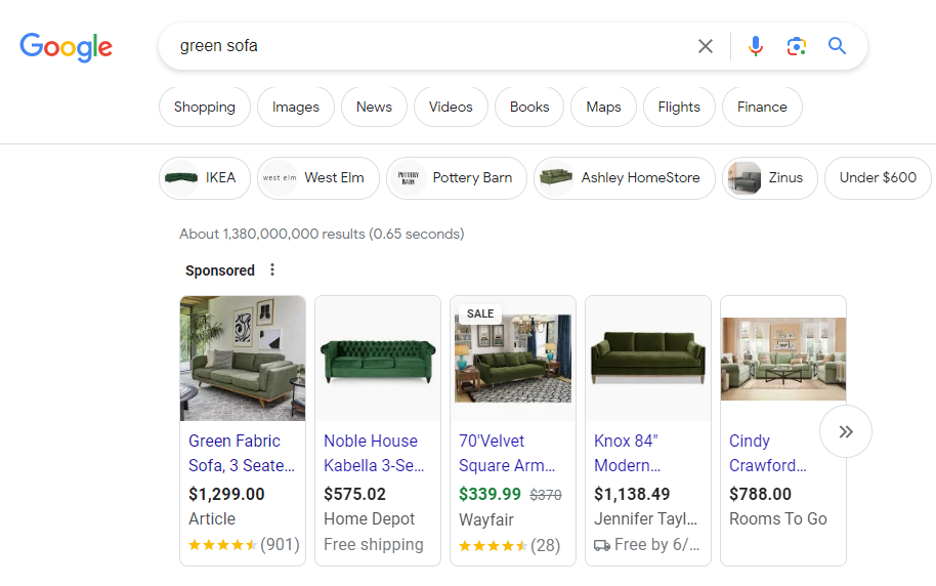The width and height of the screenshot is (936, 586).
Task: Open the Cindy Crawford product link
Action: click(x=768, y=453)
